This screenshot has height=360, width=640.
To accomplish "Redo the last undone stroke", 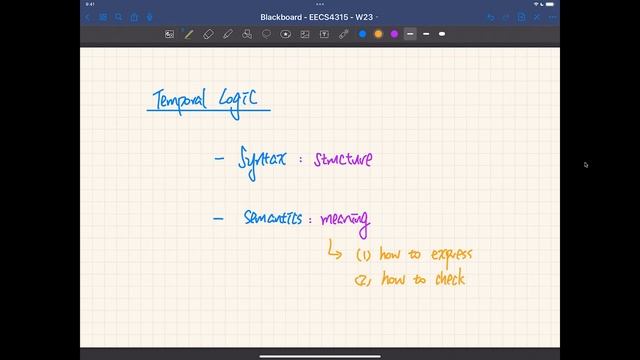I will click(x=506, y=18).
